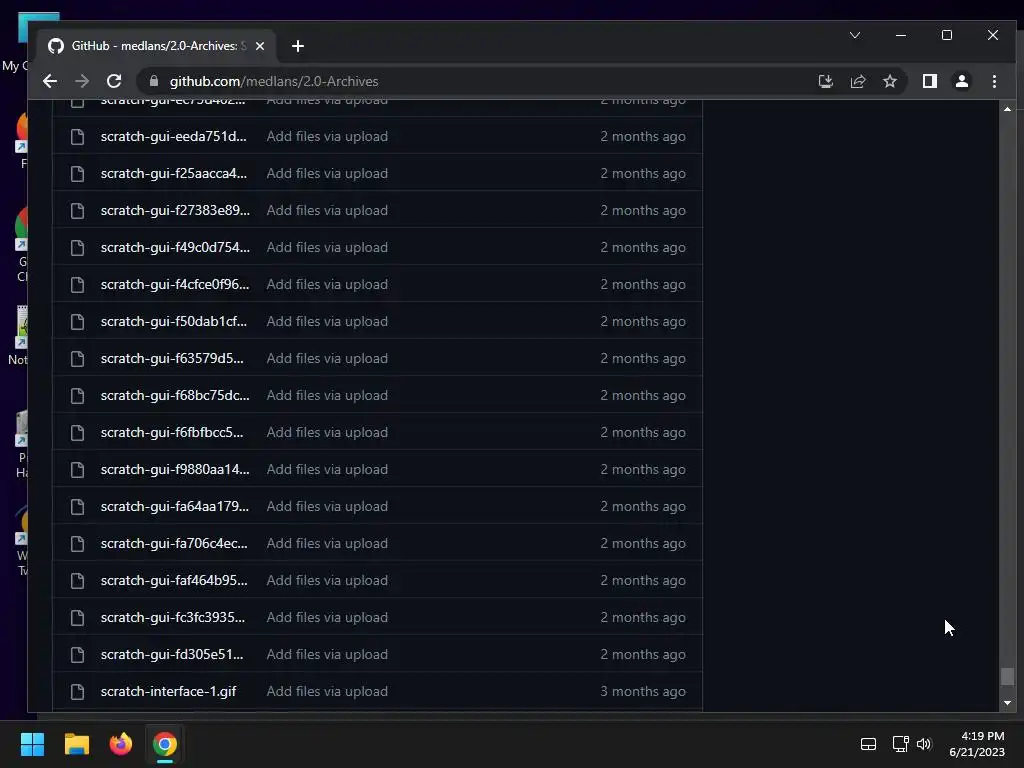Click the Chrome taskbar icon
This screenshot has height=768, width=1024.
(x=165, y=744)
